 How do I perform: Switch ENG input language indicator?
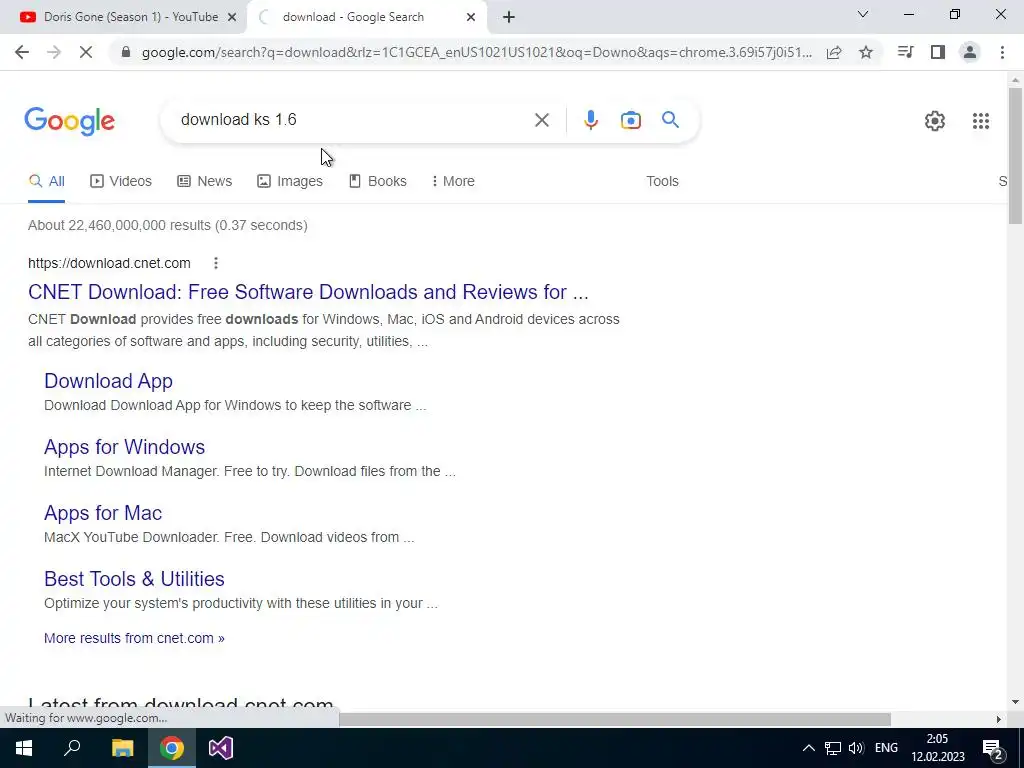(x=886, y=748)
